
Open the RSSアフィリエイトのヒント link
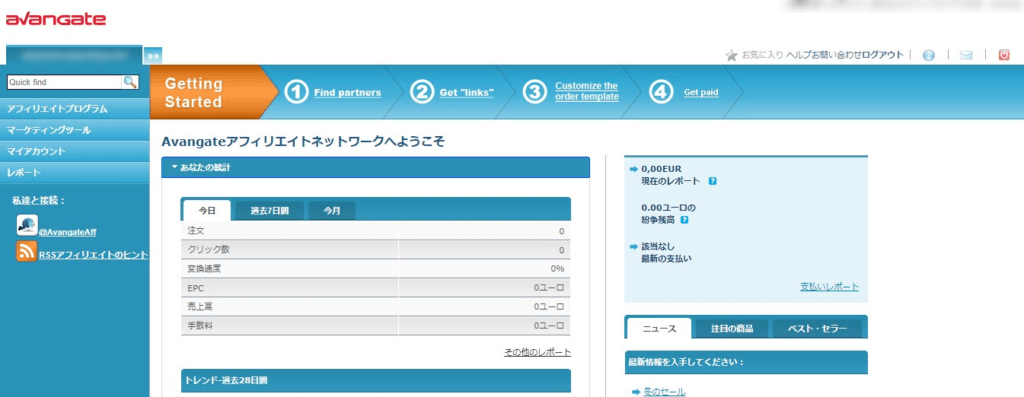coord(93,255)
